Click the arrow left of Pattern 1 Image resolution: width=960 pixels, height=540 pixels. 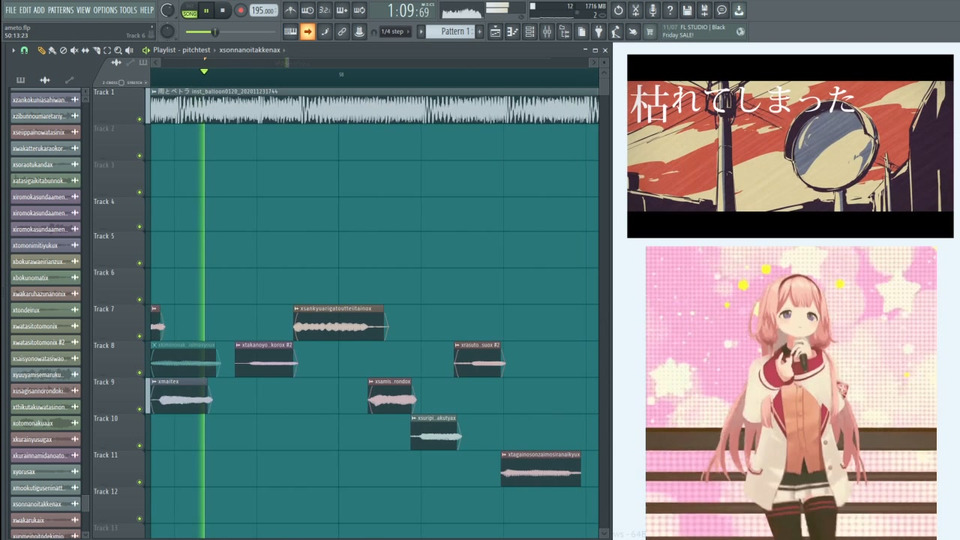tap(421, 31)
